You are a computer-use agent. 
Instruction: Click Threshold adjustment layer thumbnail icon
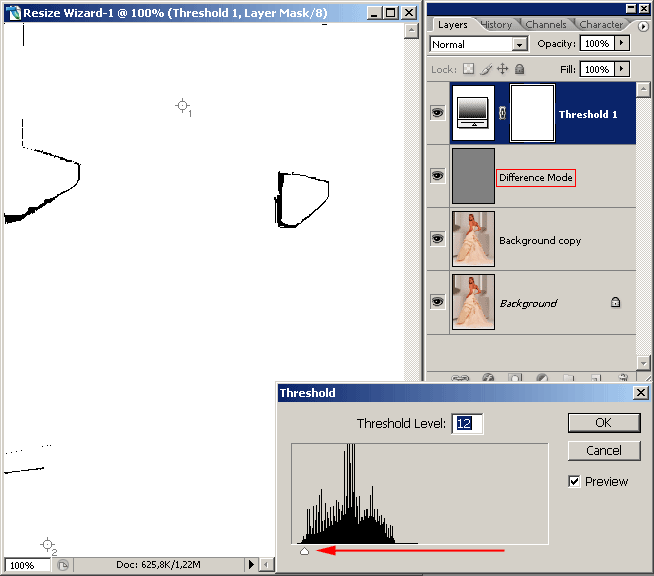[474, 114]
